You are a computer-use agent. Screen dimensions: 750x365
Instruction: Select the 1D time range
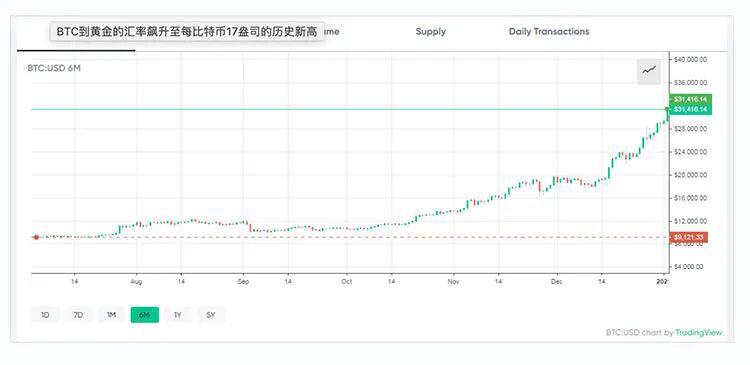coord(45,315)
